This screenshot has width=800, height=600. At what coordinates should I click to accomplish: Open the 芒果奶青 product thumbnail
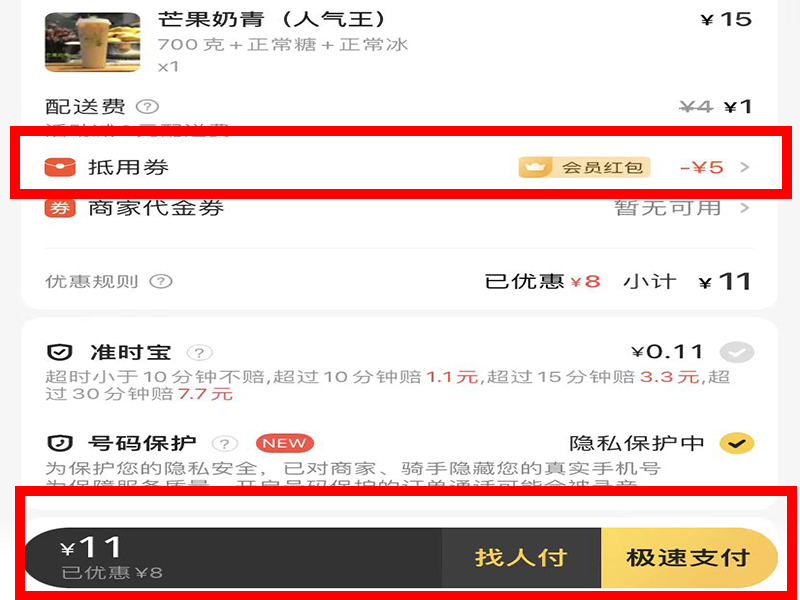(x=93, y=42)
